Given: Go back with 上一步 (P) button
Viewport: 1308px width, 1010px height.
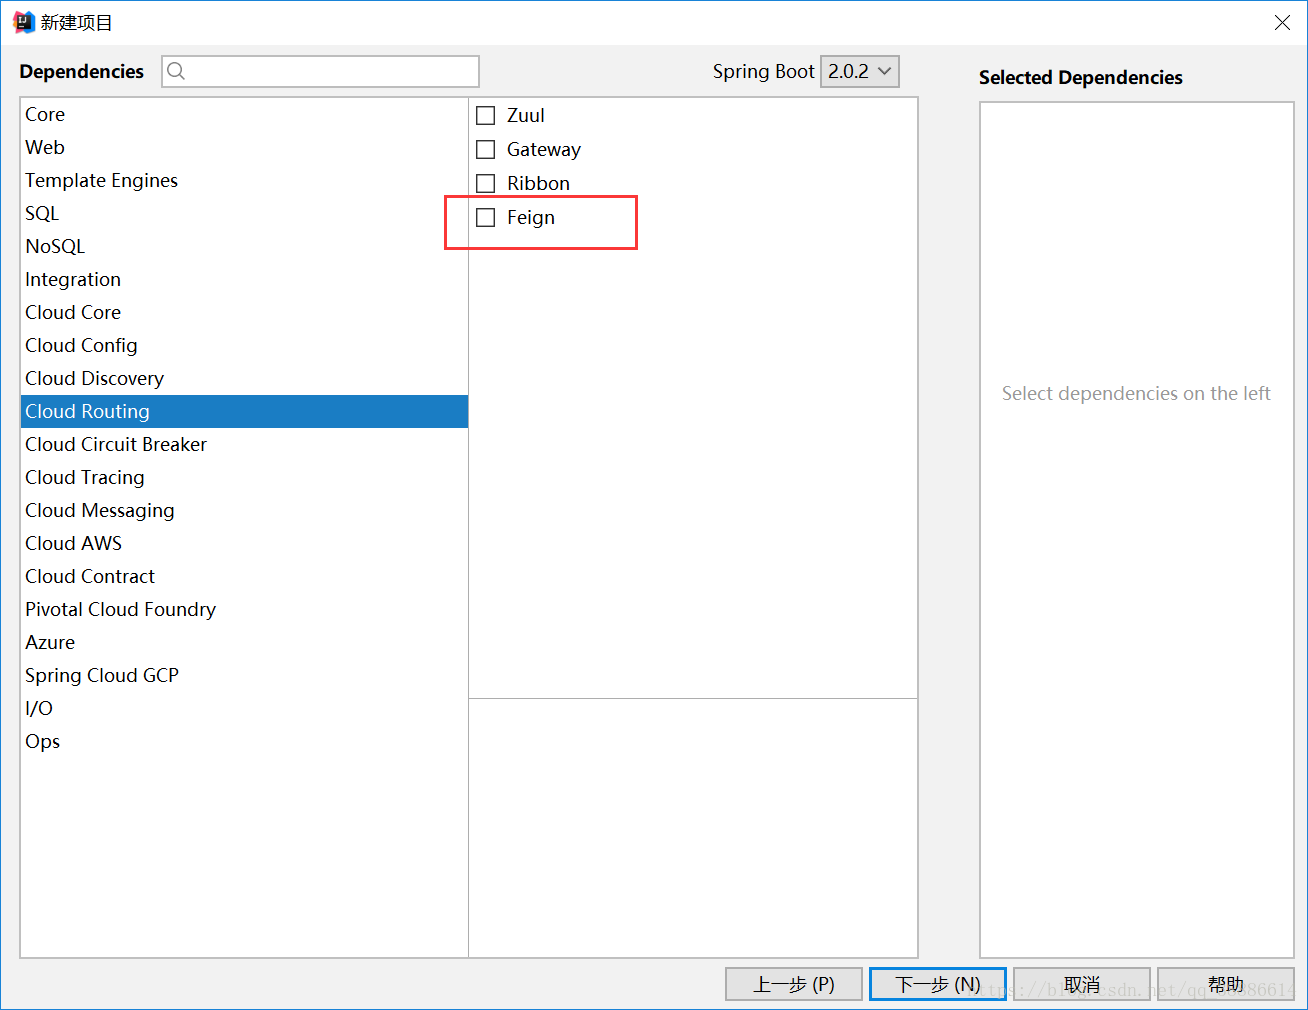Looking at the screenshot, I should 794,984.
